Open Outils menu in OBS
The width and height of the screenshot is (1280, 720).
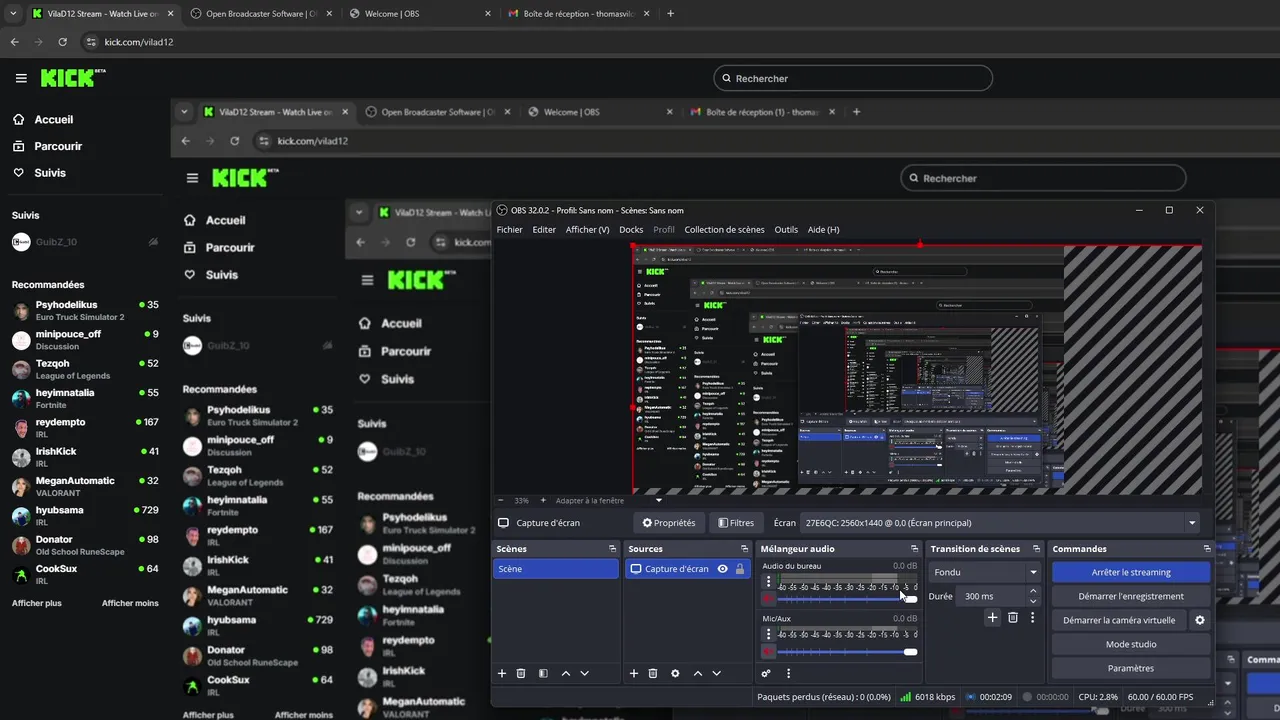(786, 230)
